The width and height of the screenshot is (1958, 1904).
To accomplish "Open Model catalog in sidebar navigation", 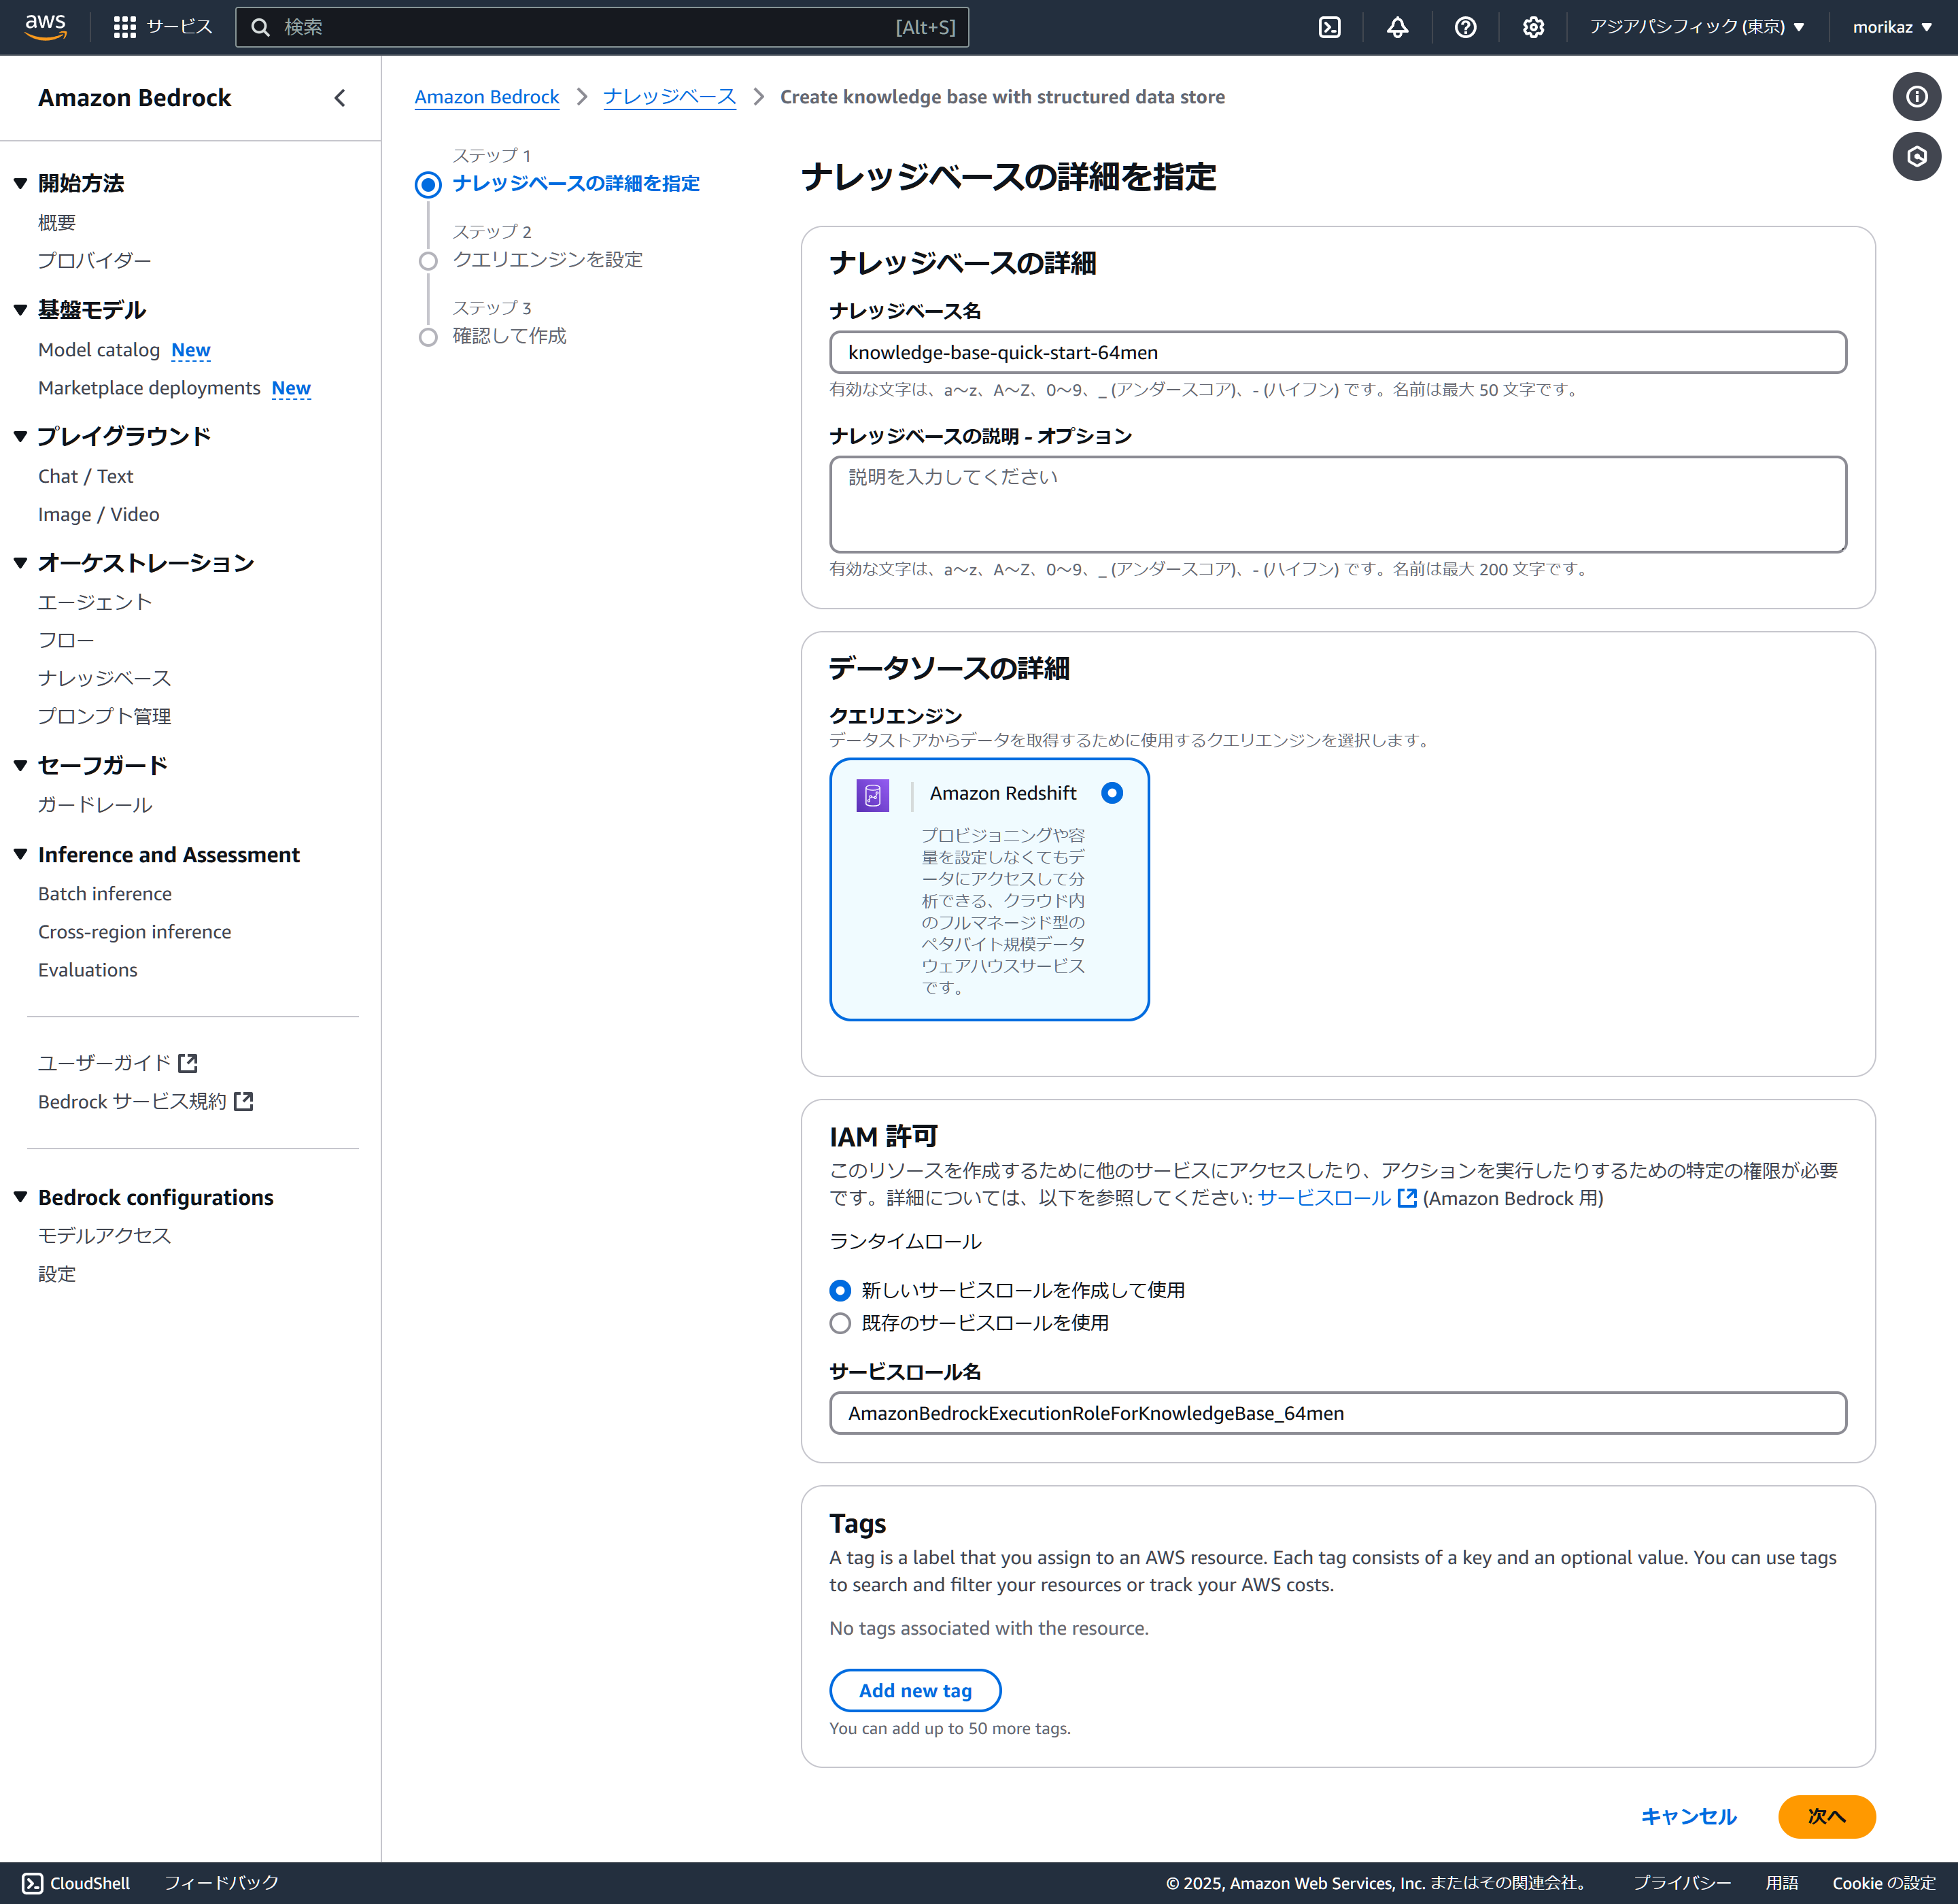I will pyautogui.click(x=98, y=350).
